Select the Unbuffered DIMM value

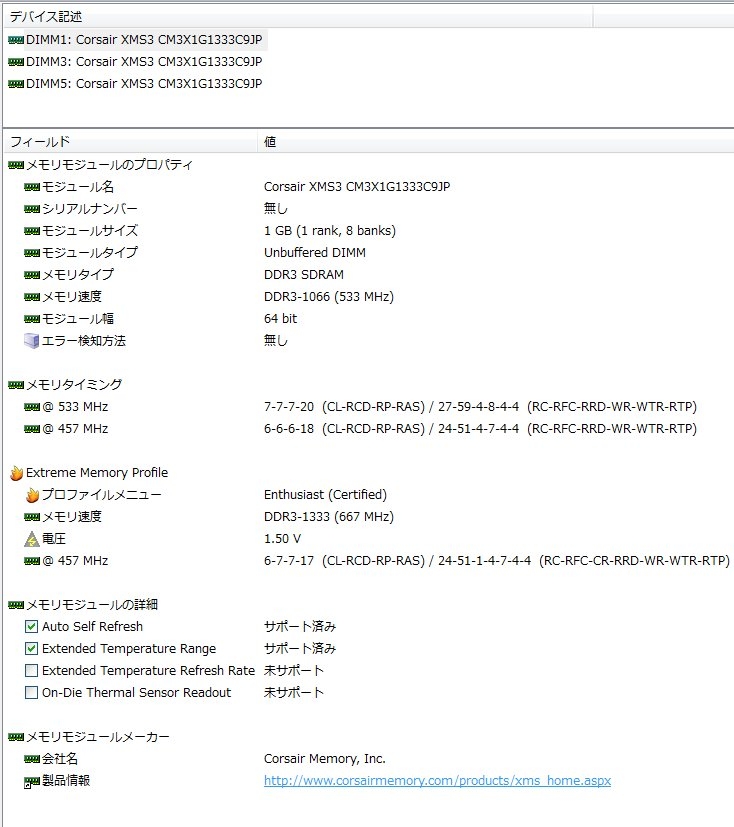[315, 253]
